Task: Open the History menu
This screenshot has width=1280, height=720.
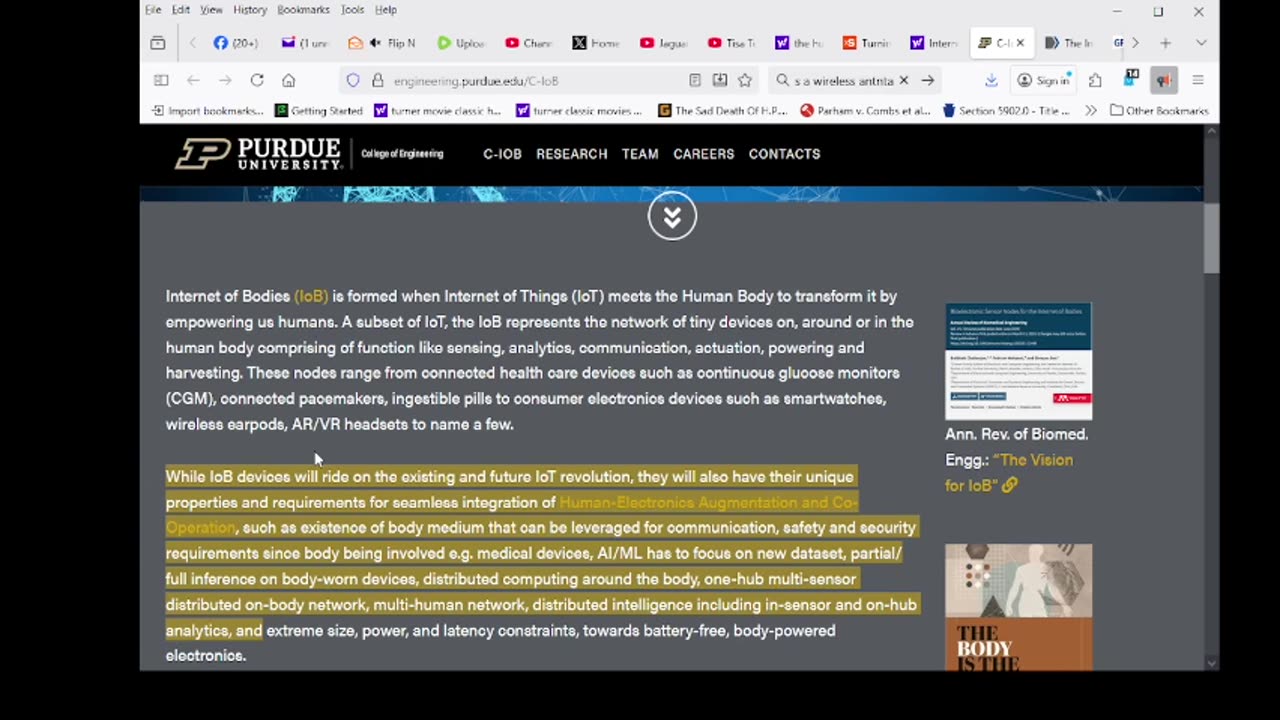Action: 250,10
